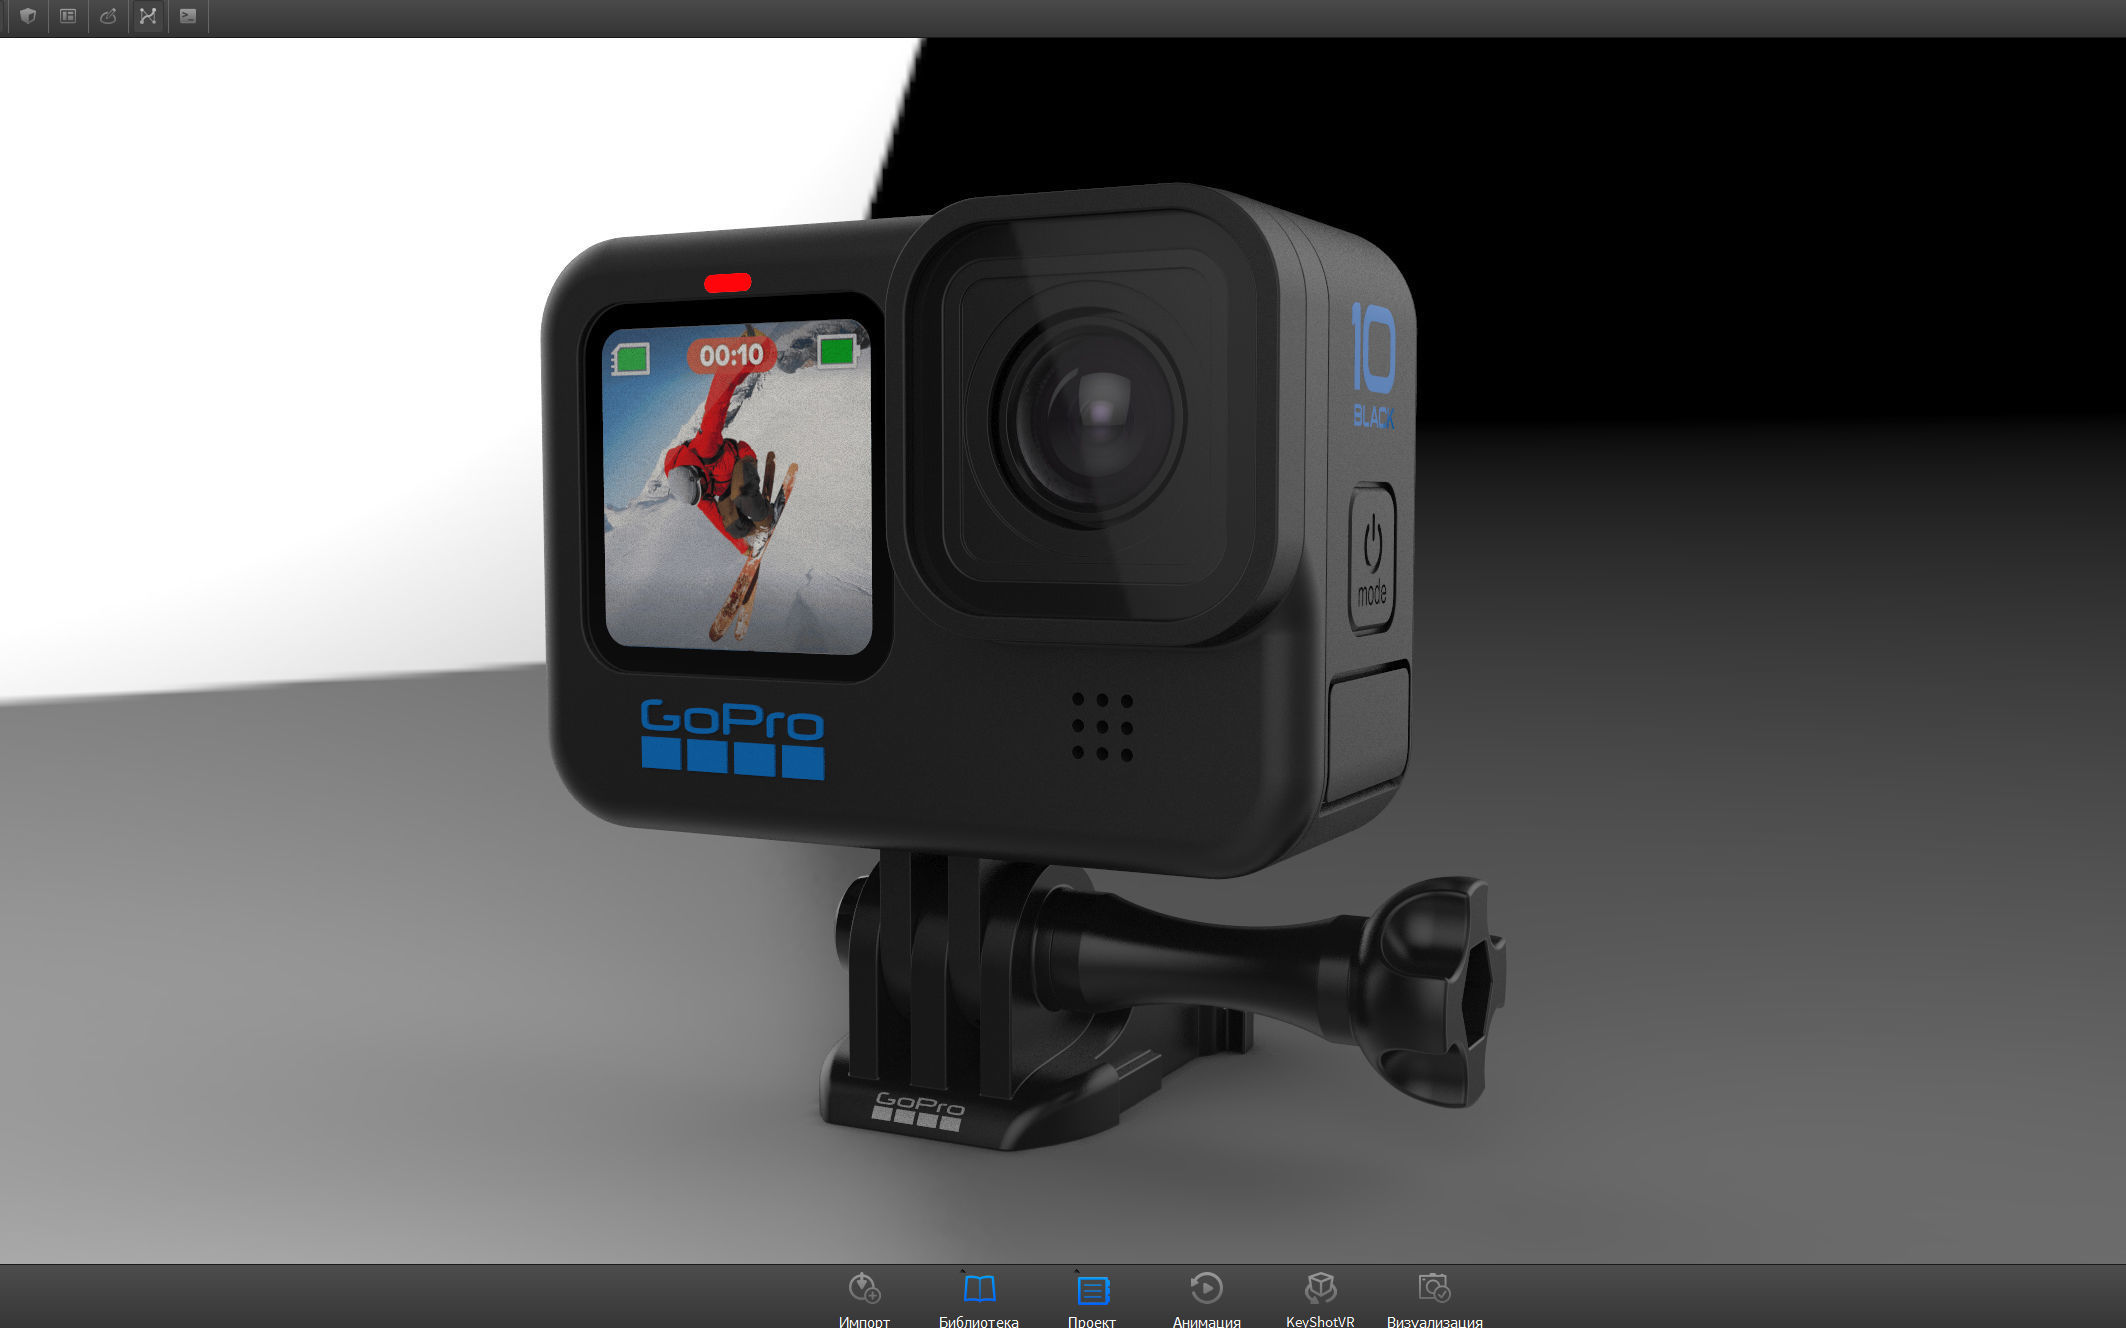Launch the KeyShotVR wizard

(1320, 1298)
